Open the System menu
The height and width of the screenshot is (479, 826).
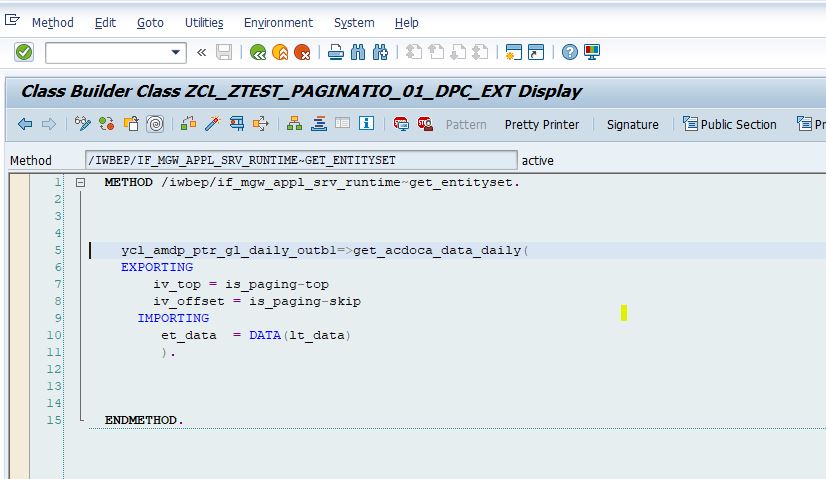coord(354,23)
